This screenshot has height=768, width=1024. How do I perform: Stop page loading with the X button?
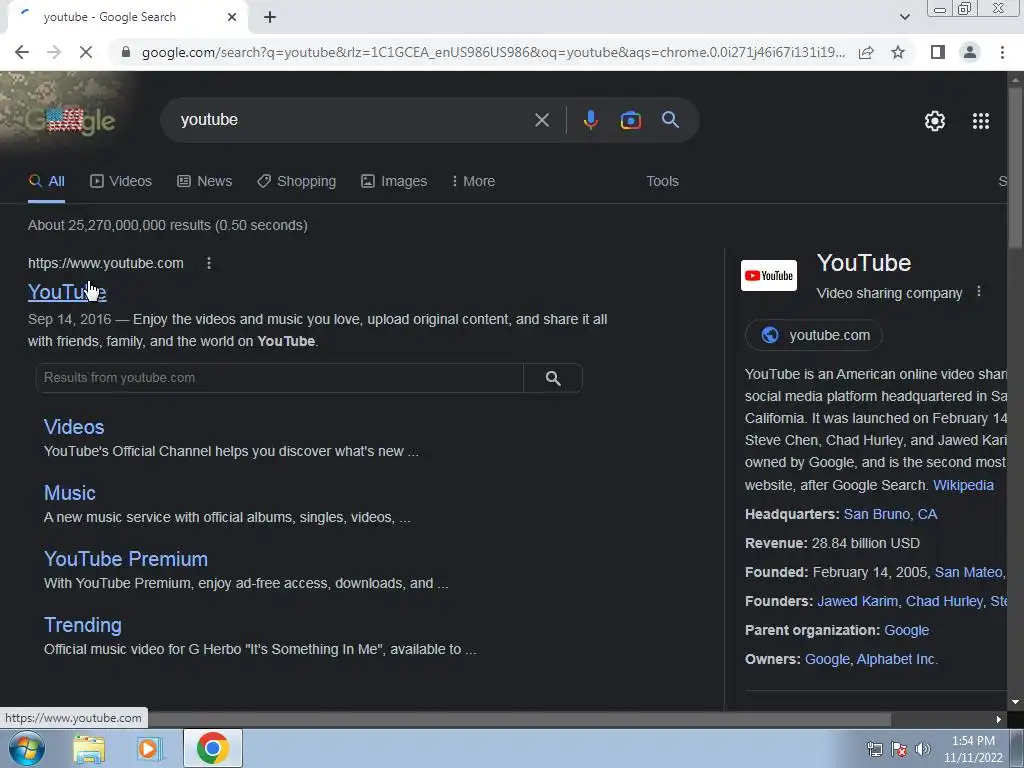click(x=86, y=52)
